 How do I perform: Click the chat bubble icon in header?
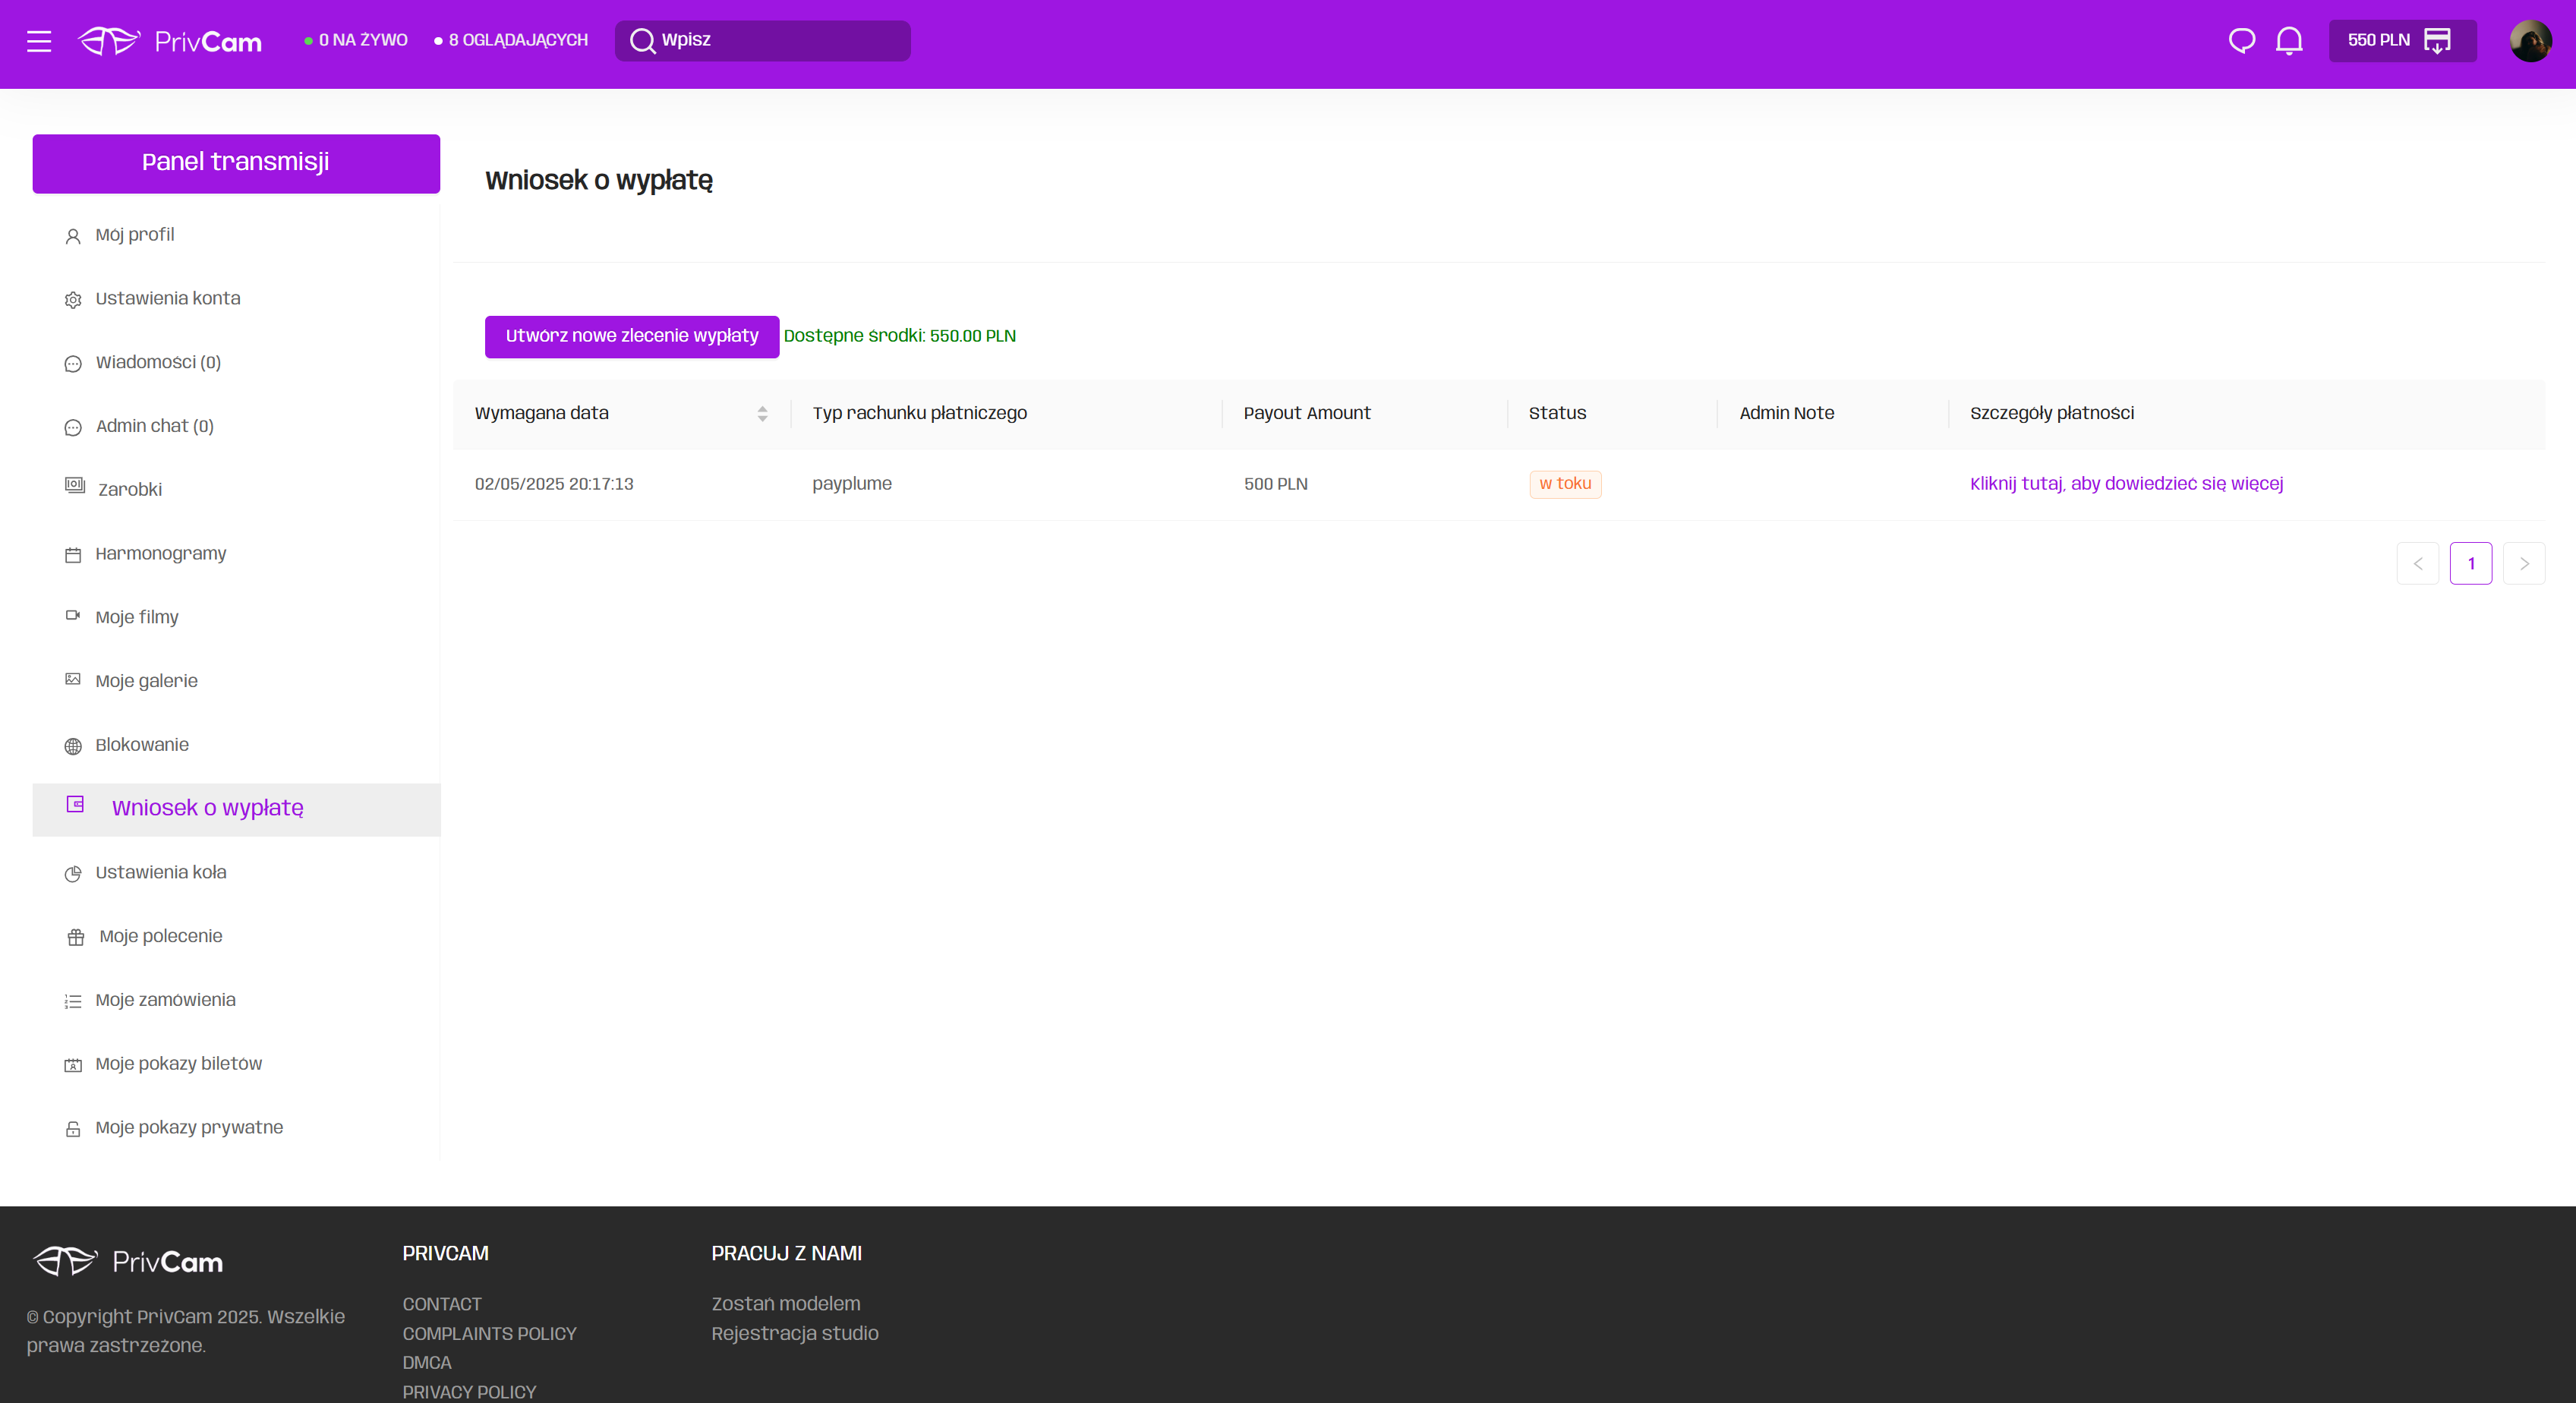point(2241,41)
